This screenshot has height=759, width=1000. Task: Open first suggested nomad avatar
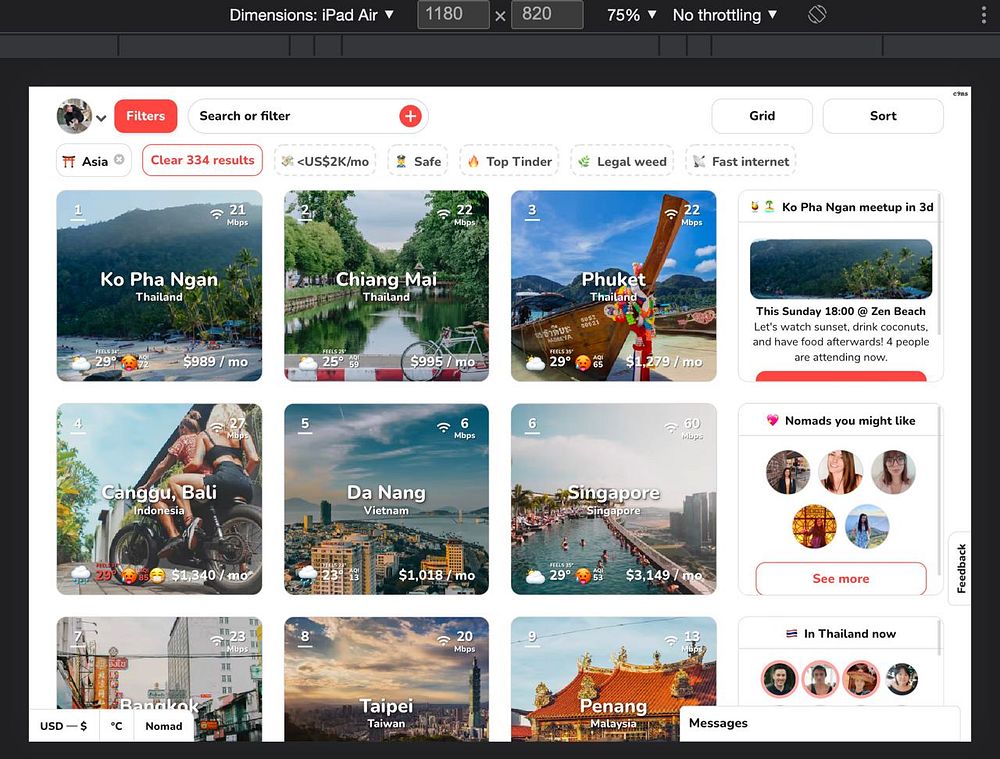point(788,473)
